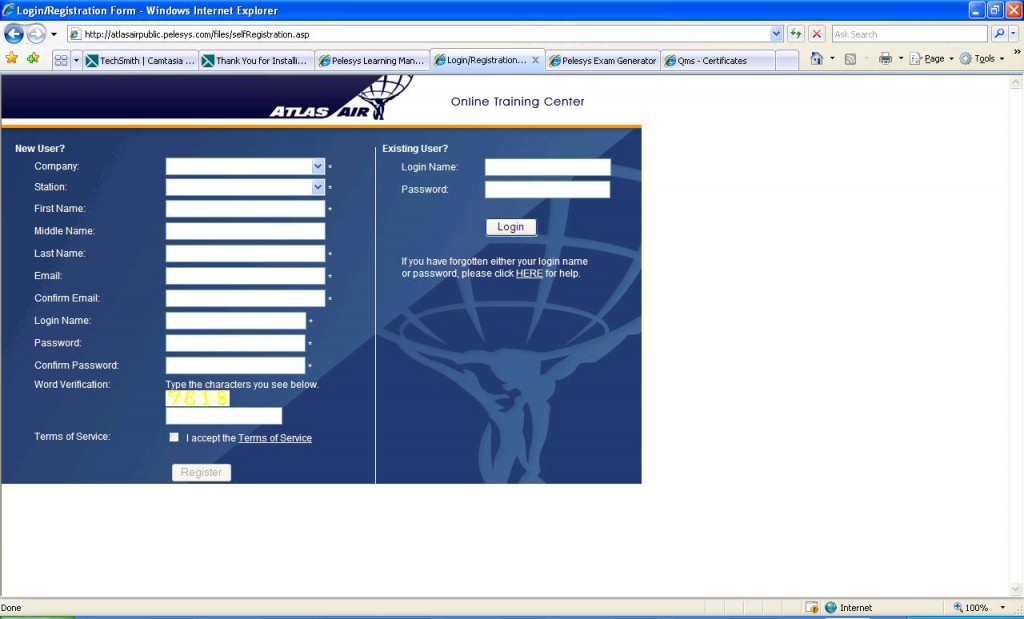Expand the Station dropdown
The width and height of the screenshot is (1024, 619).
click(x=318, y=187)
